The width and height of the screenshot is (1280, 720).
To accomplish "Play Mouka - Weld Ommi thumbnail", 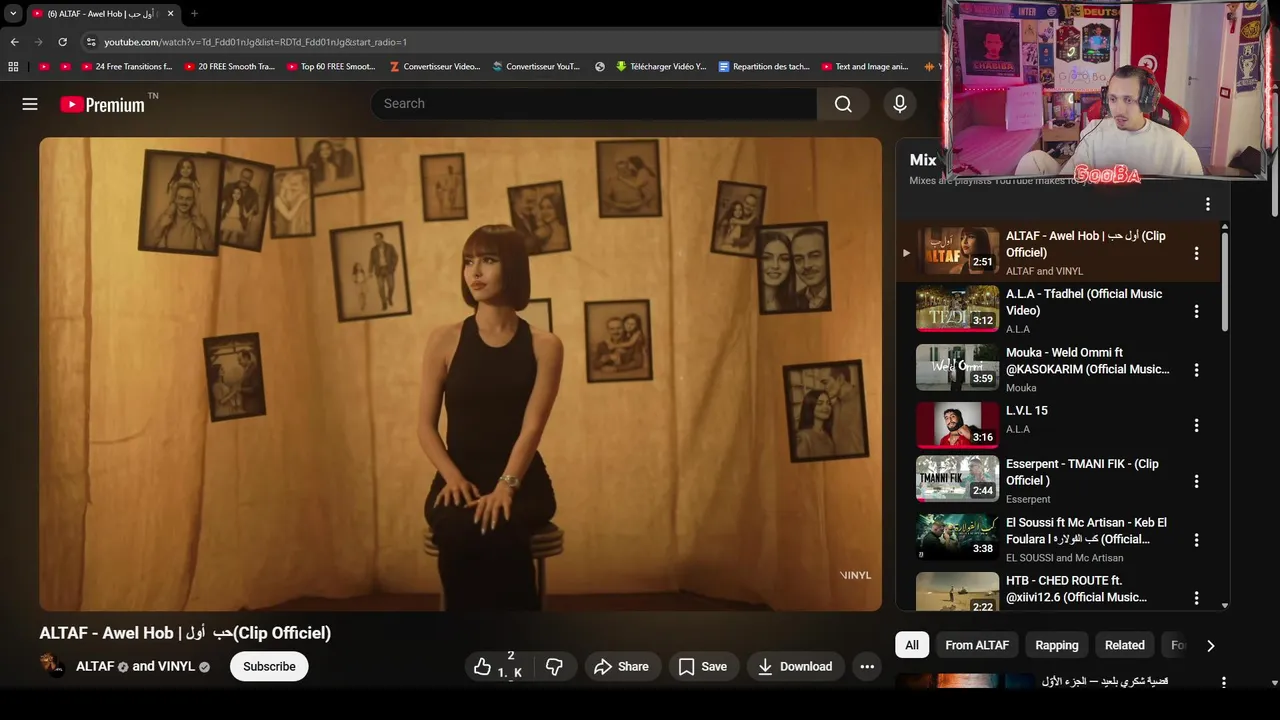I will click(957, 367).
